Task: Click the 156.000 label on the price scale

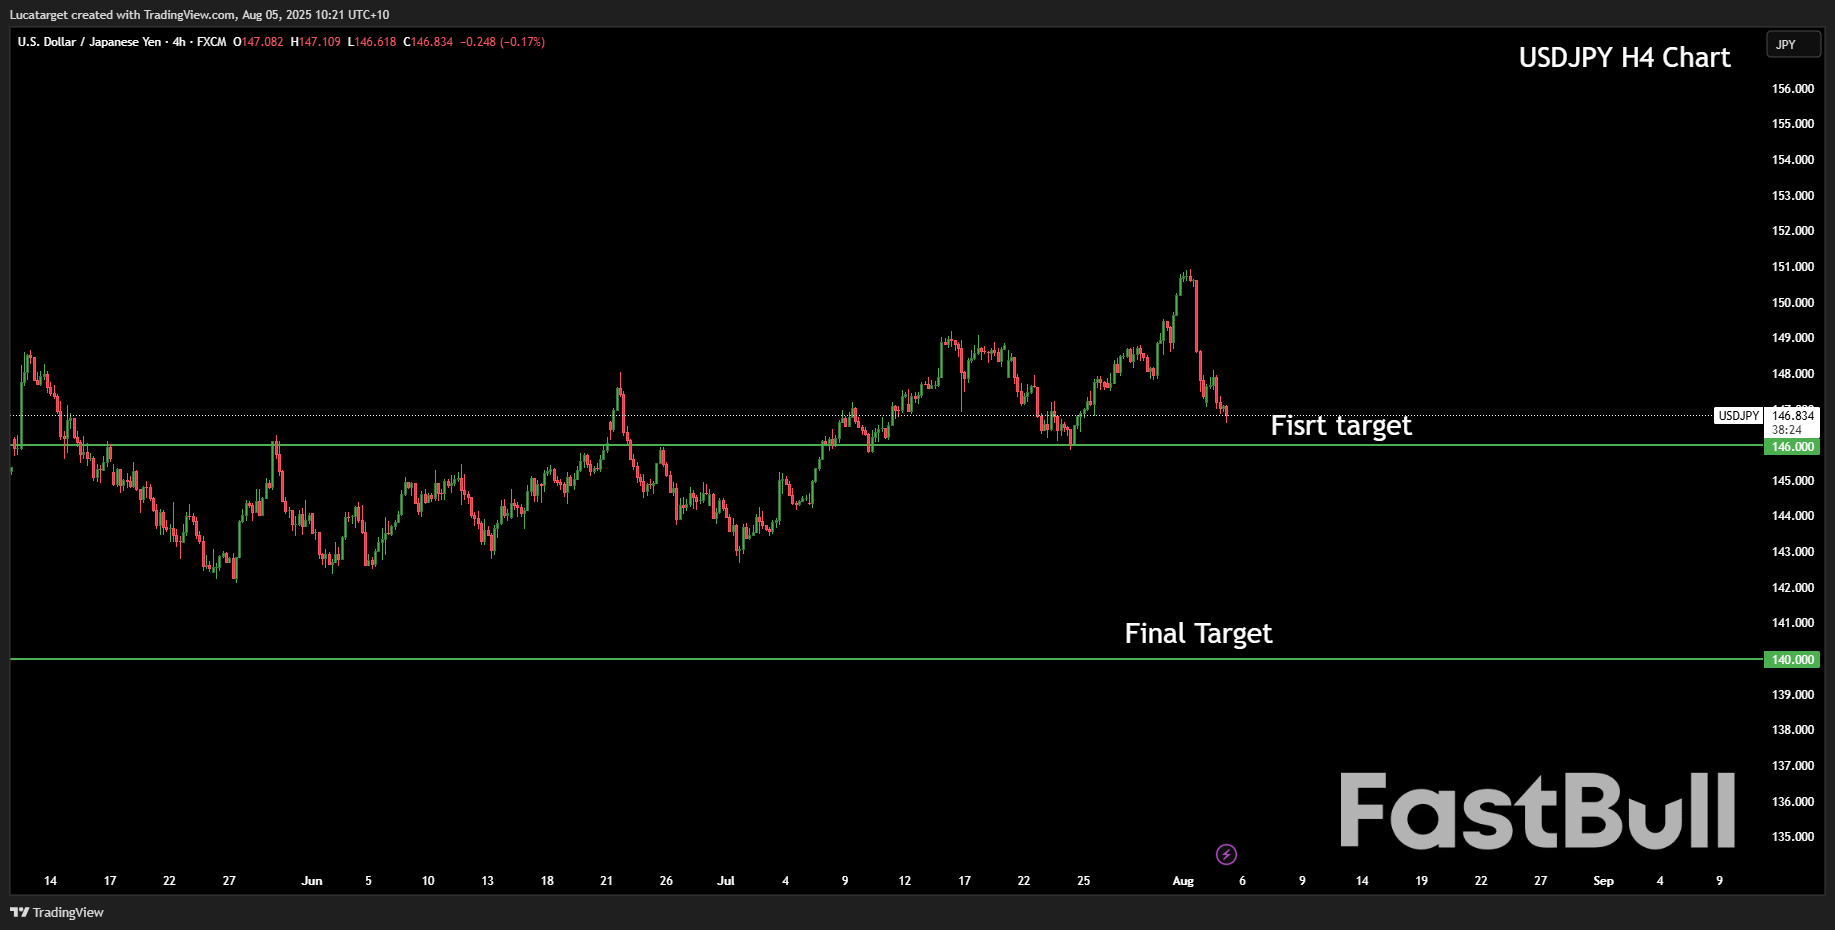Action: click(1791, 88)
